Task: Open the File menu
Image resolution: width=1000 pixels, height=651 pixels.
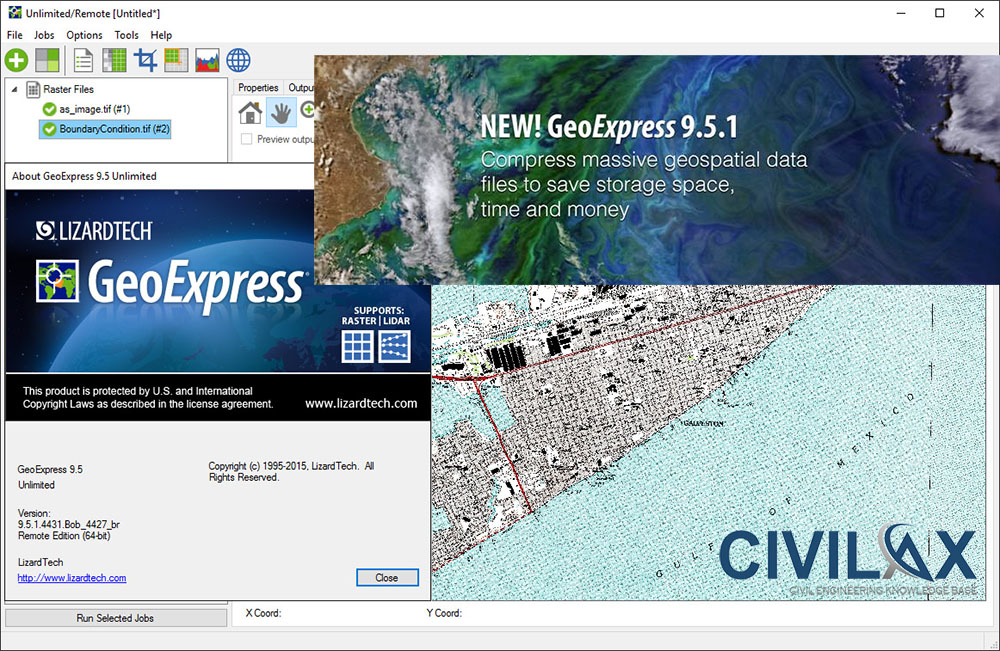Action: 15,35
